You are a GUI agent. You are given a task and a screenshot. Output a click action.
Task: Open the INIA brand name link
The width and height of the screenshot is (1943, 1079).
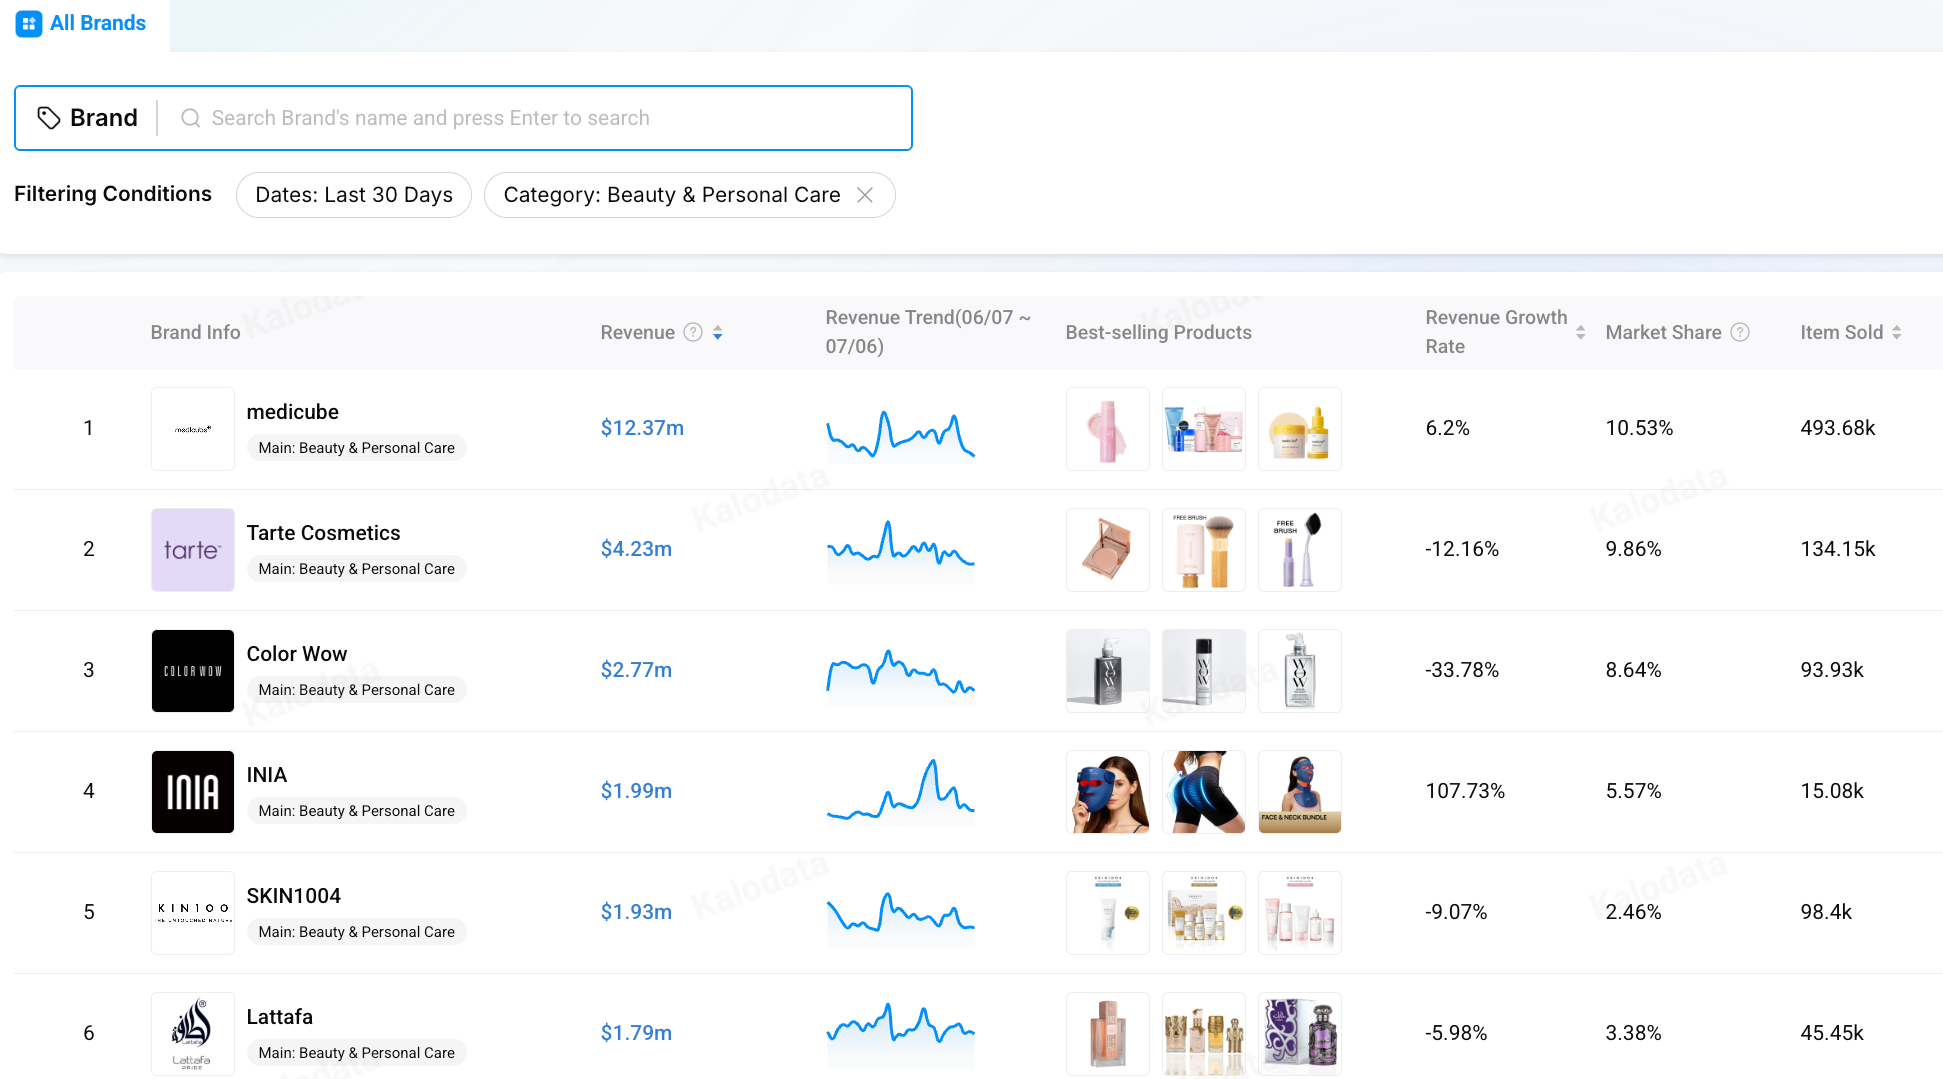[267, 775]
